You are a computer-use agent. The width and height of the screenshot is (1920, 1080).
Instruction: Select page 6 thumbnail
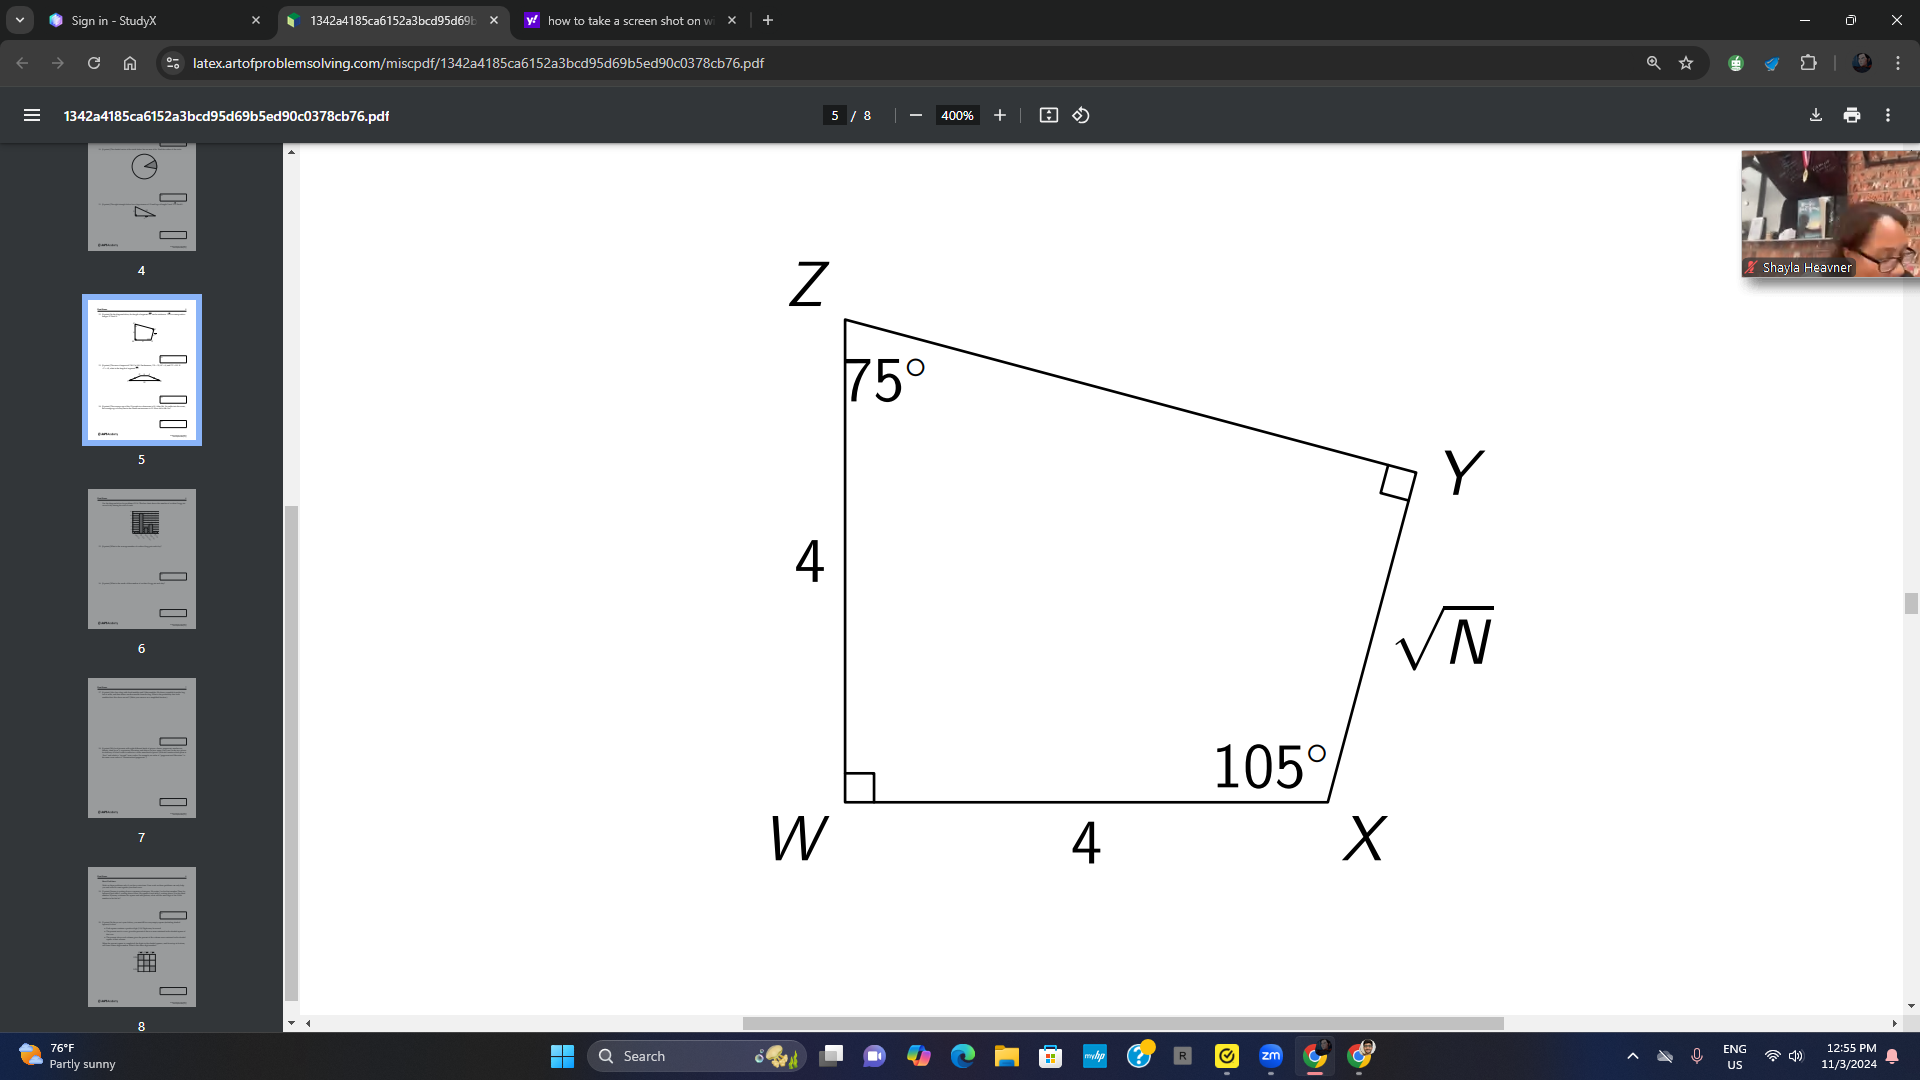[x=142, y=559]
